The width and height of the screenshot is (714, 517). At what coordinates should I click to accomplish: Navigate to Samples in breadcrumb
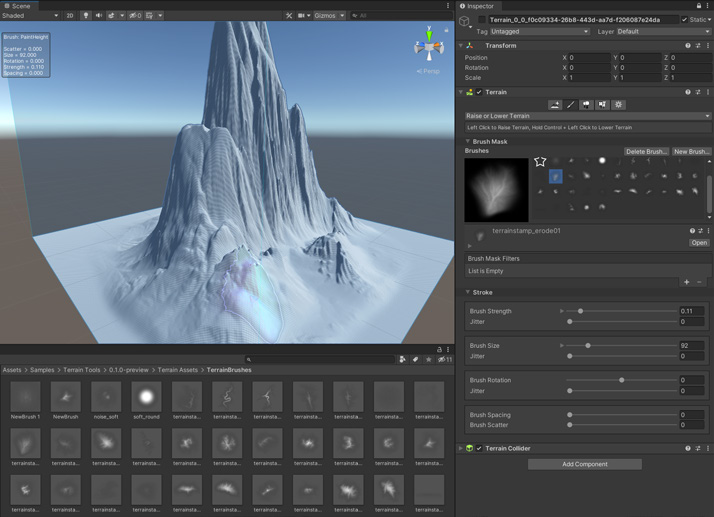click(42, 370)
